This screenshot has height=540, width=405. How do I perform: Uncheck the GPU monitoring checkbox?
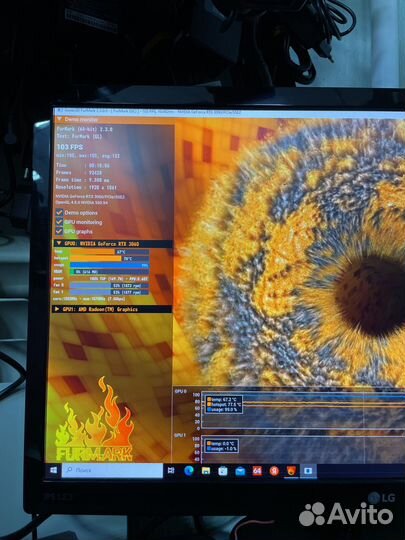click(59, 221)
